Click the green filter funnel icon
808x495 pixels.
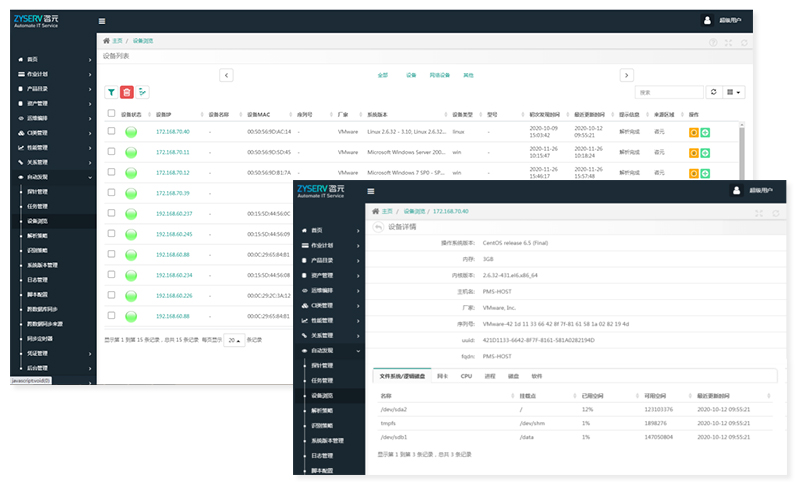tap(111, 92)
